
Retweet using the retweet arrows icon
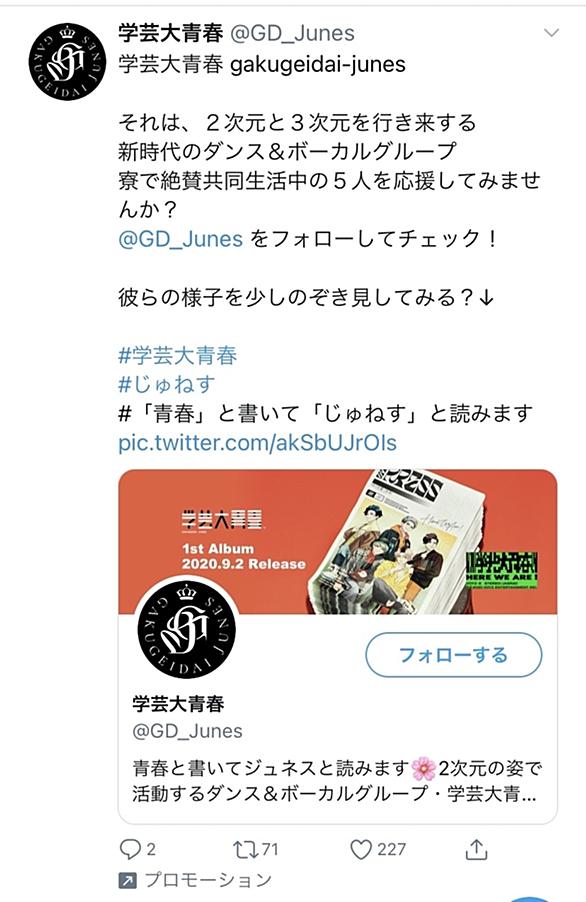point(246,849)
